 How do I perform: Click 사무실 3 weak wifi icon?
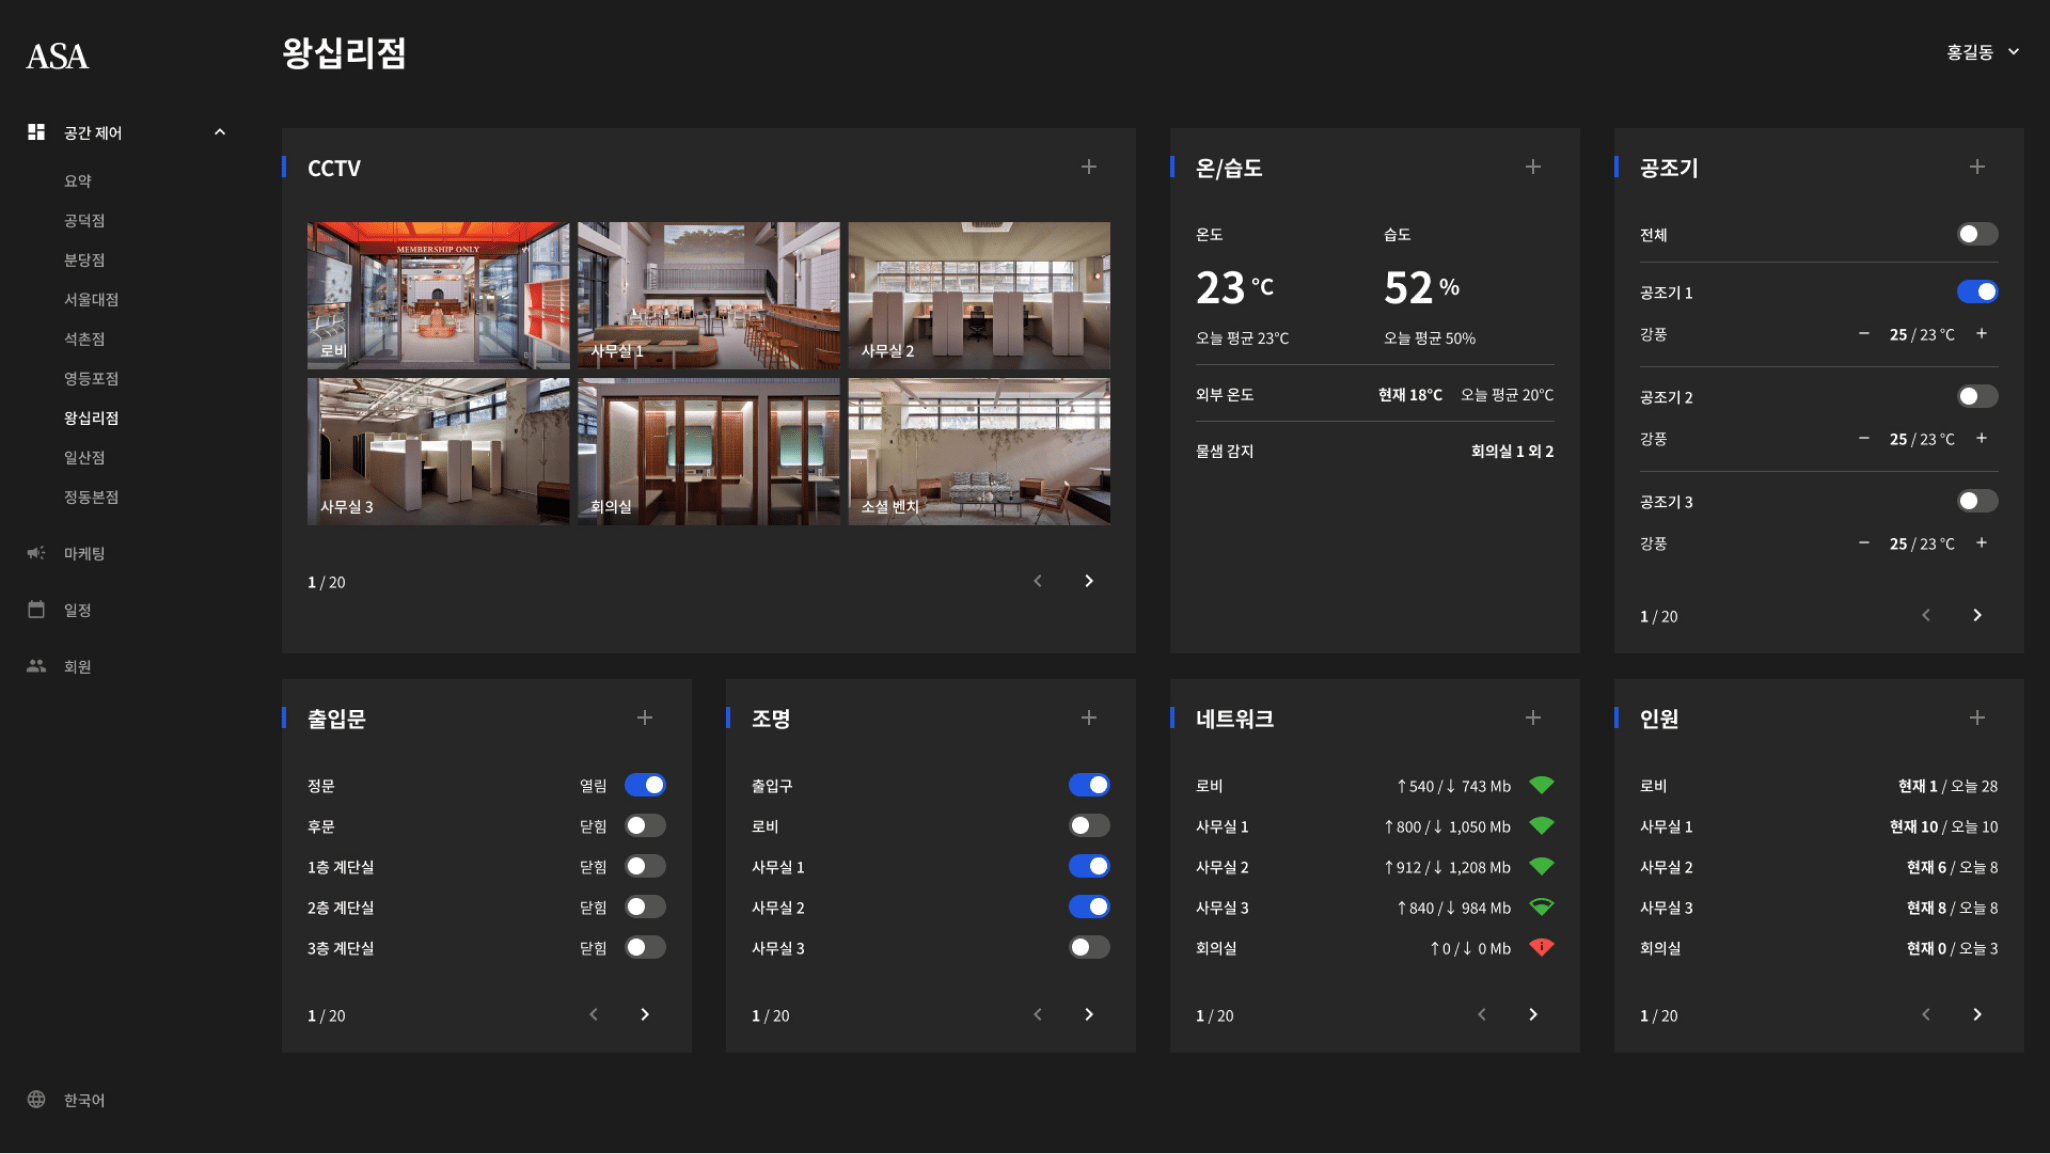pos(1542,907)
